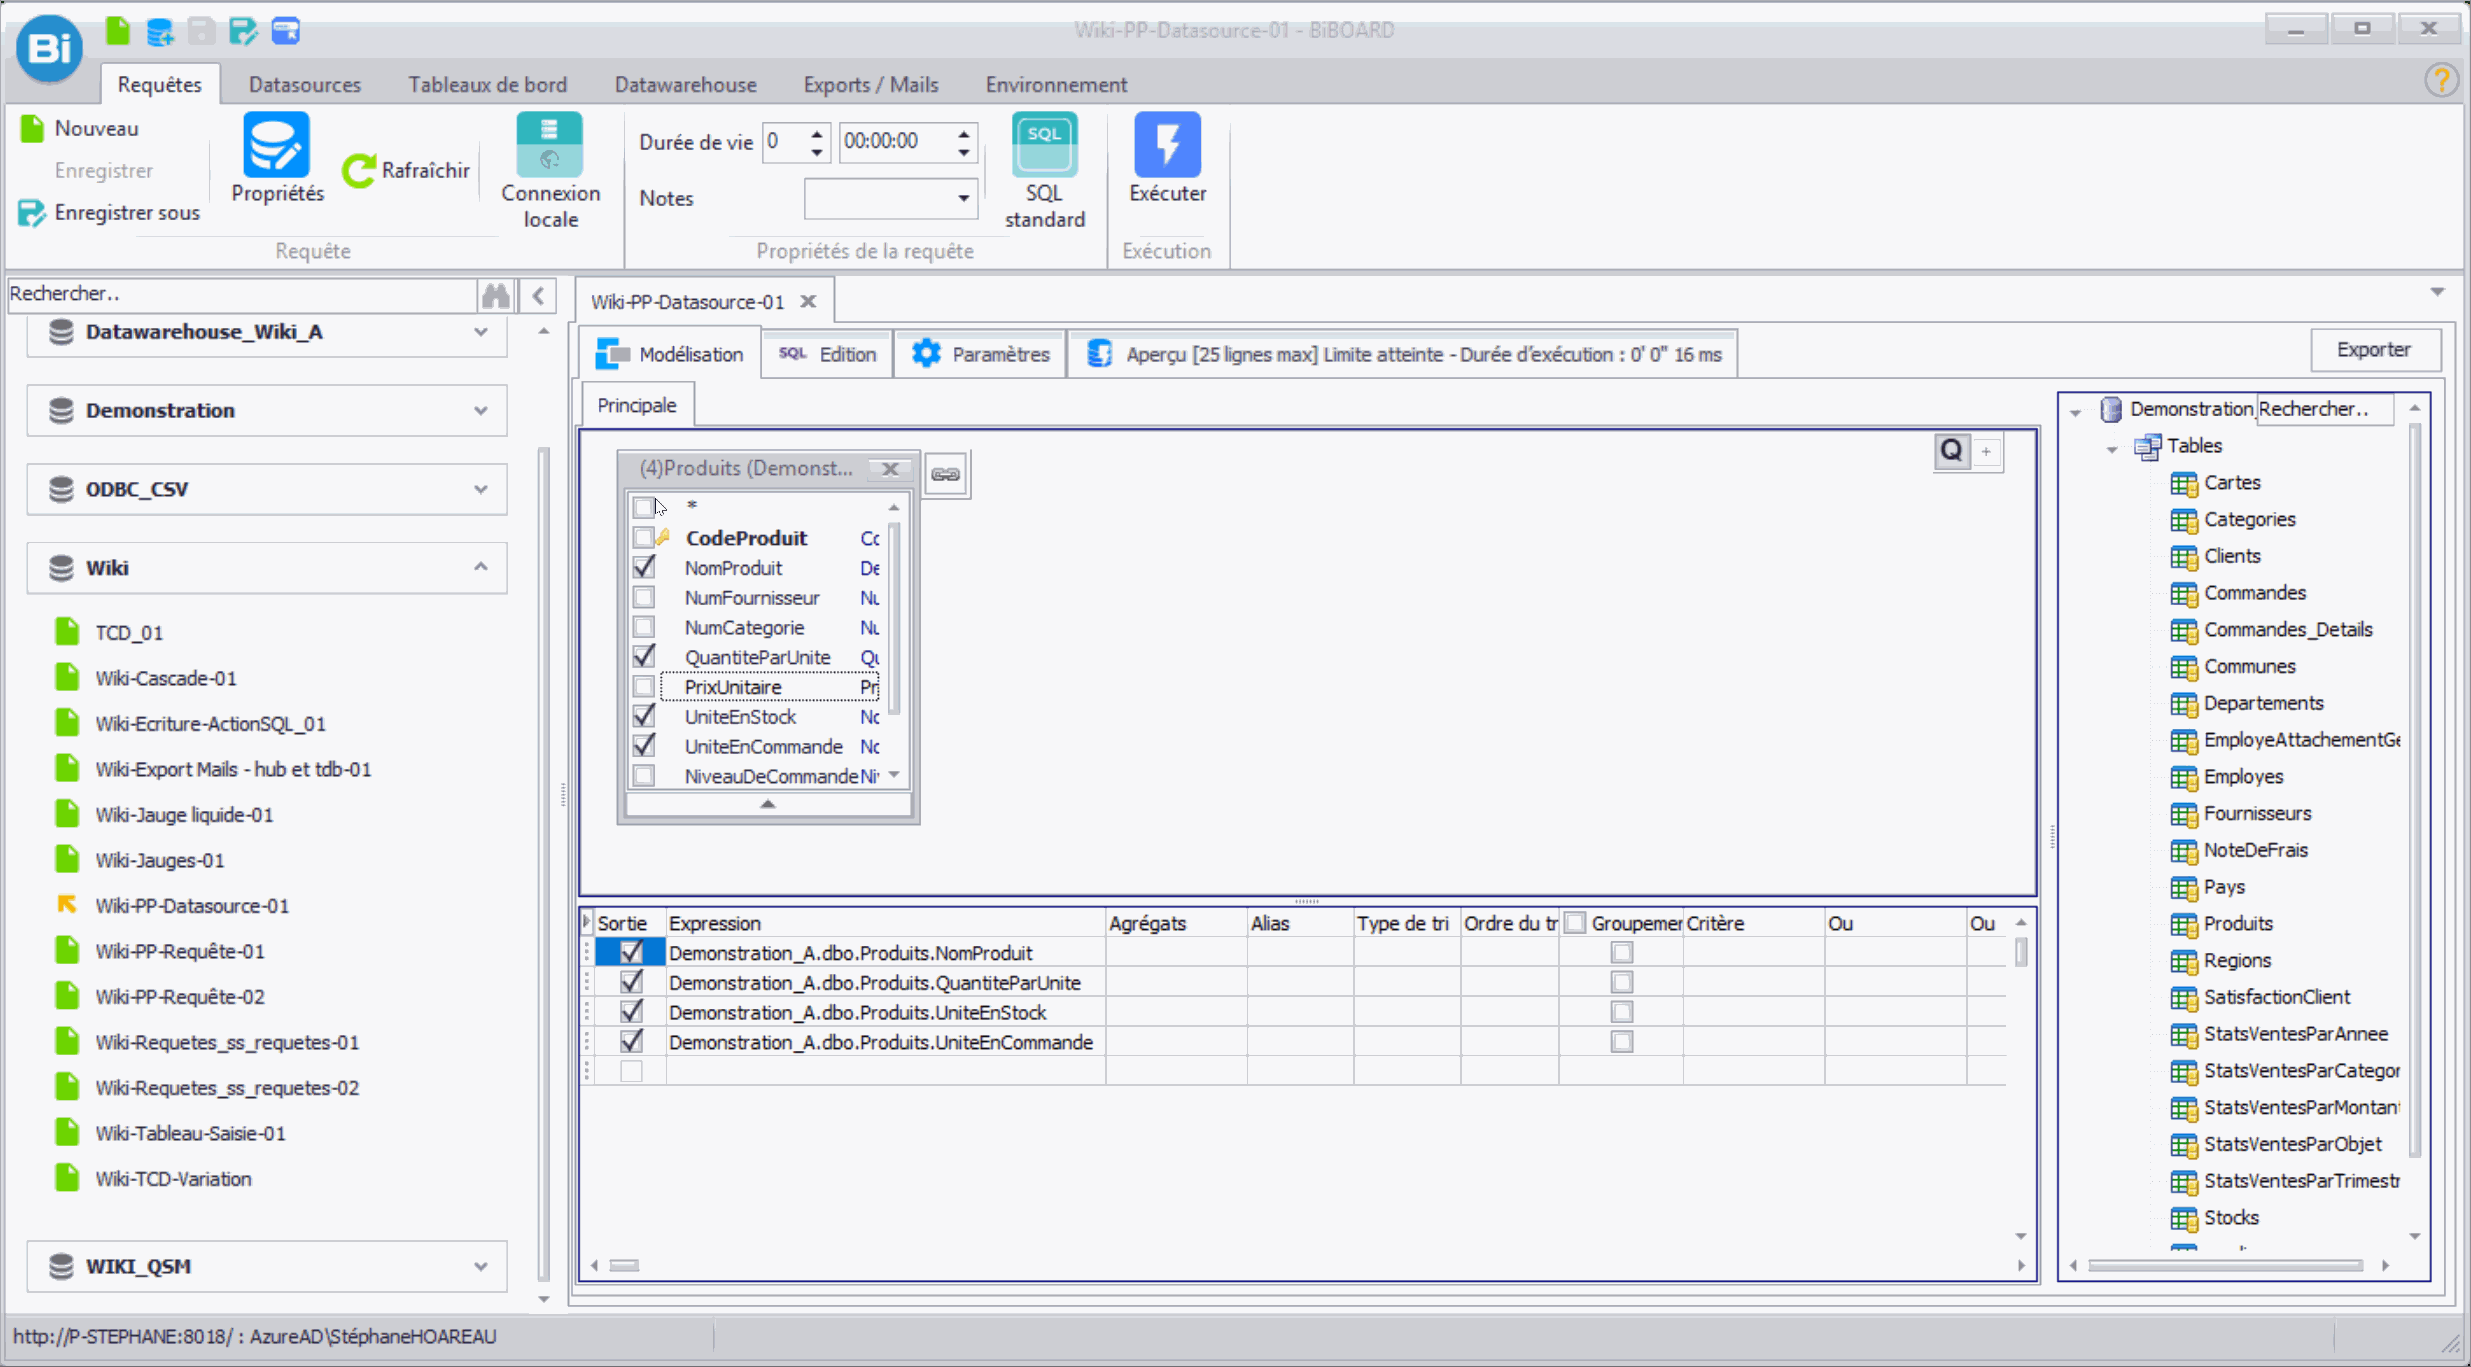This screenshot has width=2471, height=1367.
Task: Click the Durée de vie time field
Action: [896, 141]
